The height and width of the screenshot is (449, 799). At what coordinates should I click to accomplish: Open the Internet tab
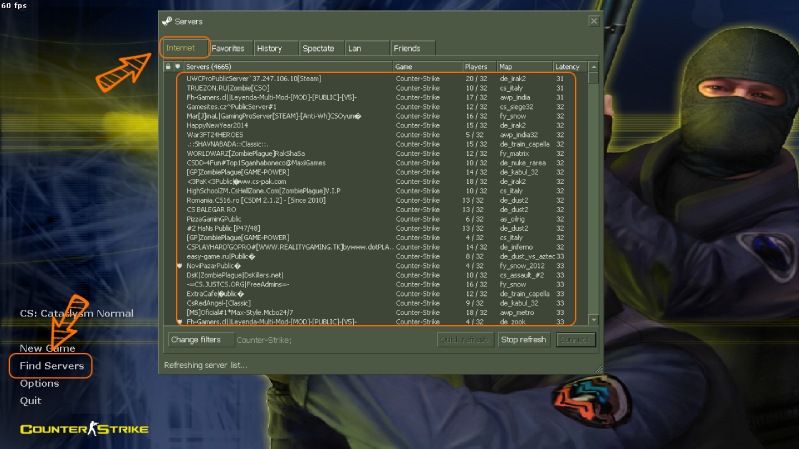click(184, 48)
